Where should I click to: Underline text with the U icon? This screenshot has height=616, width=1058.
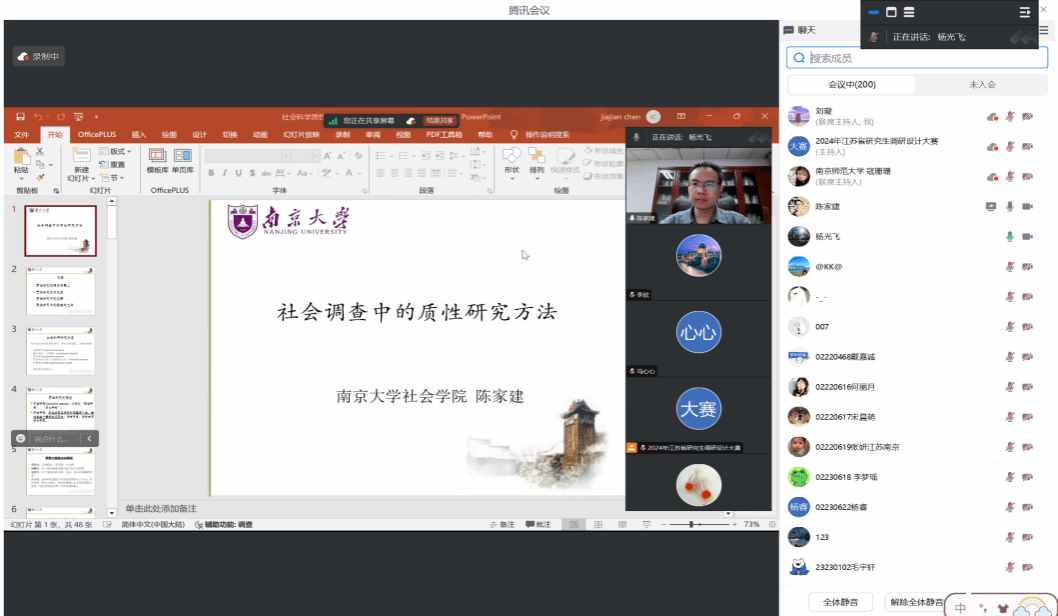[238, 173]
